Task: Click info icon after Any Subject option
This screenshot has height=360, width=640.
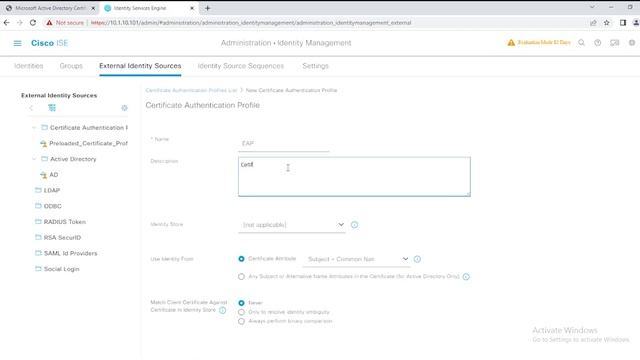Action: pyautogui.click(x=466, y=276)
